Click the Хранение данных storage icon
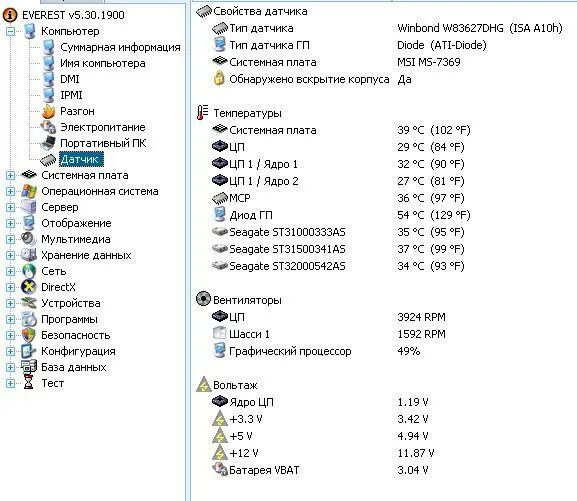This screenshot has height=501, width=577. pos(29,255)
